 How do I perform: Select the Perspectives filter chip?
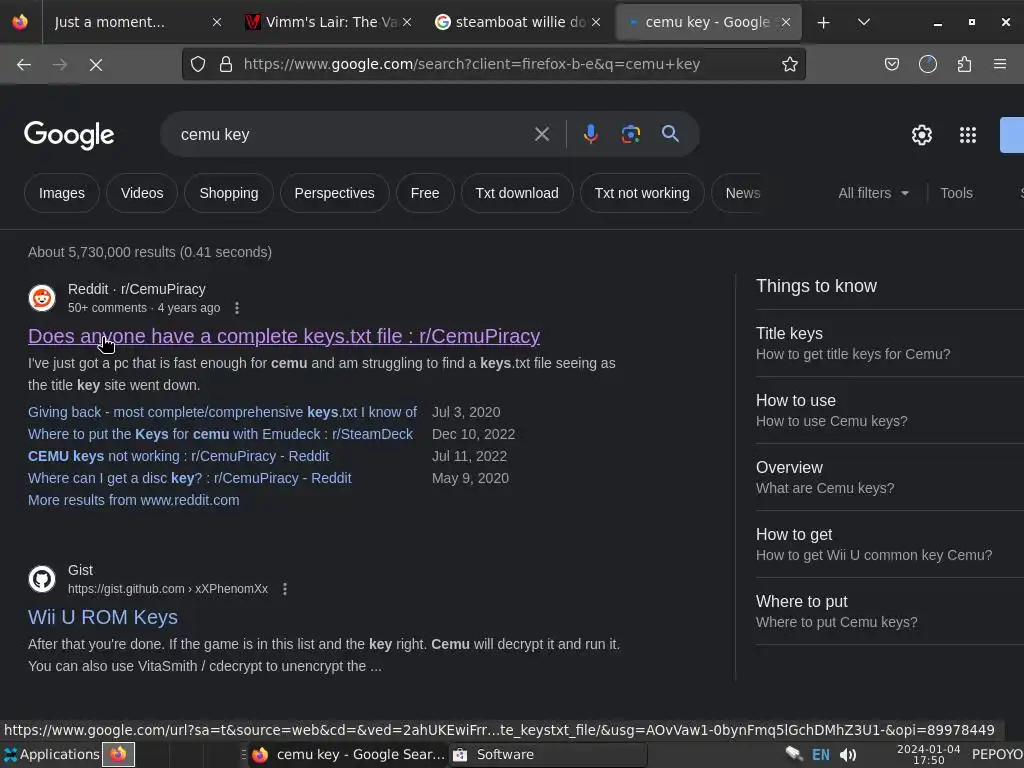[x=334, y=193]
